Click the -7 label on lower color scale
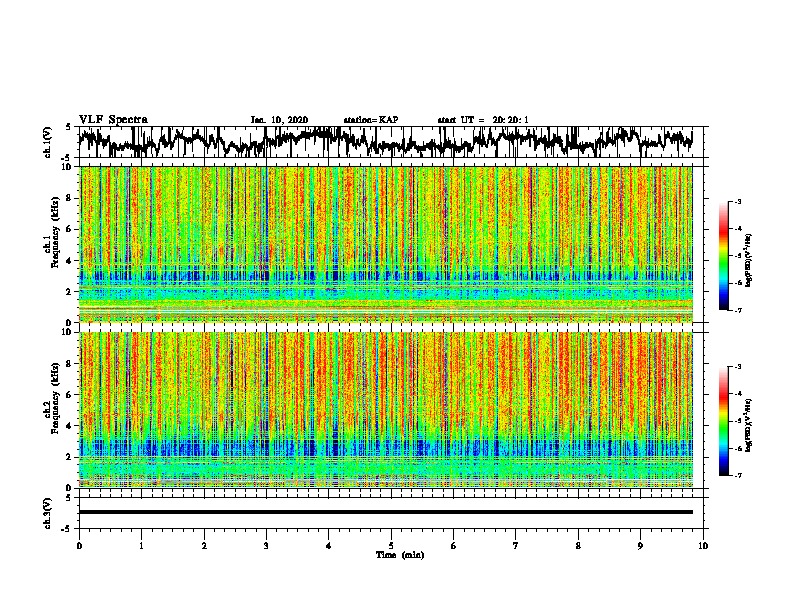This screenshot has height=612, width=792. 737,475
